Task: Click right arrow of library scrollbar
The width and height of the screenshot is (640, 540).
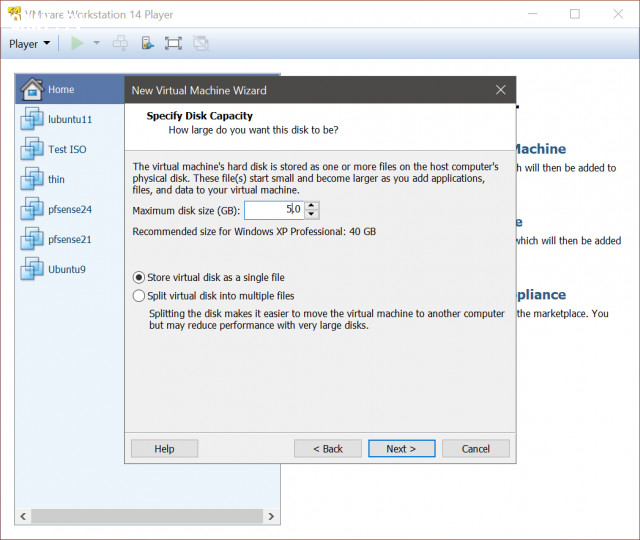Action: (271, 516)
